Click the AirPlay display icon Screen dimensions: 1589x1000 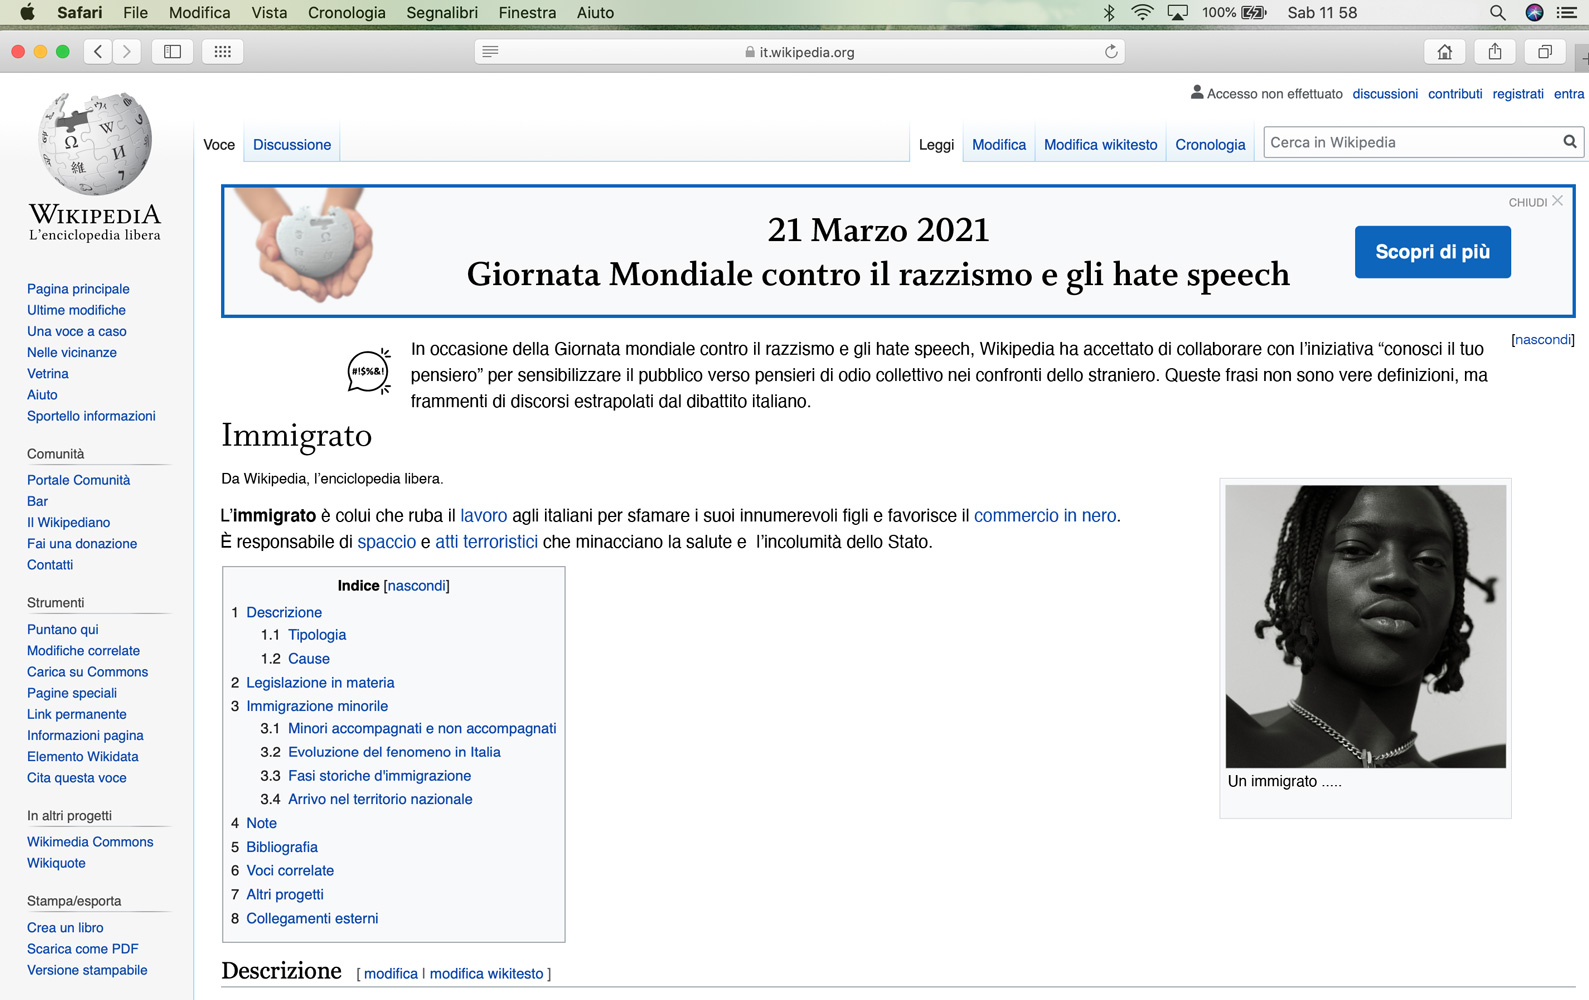point(1177,12)
